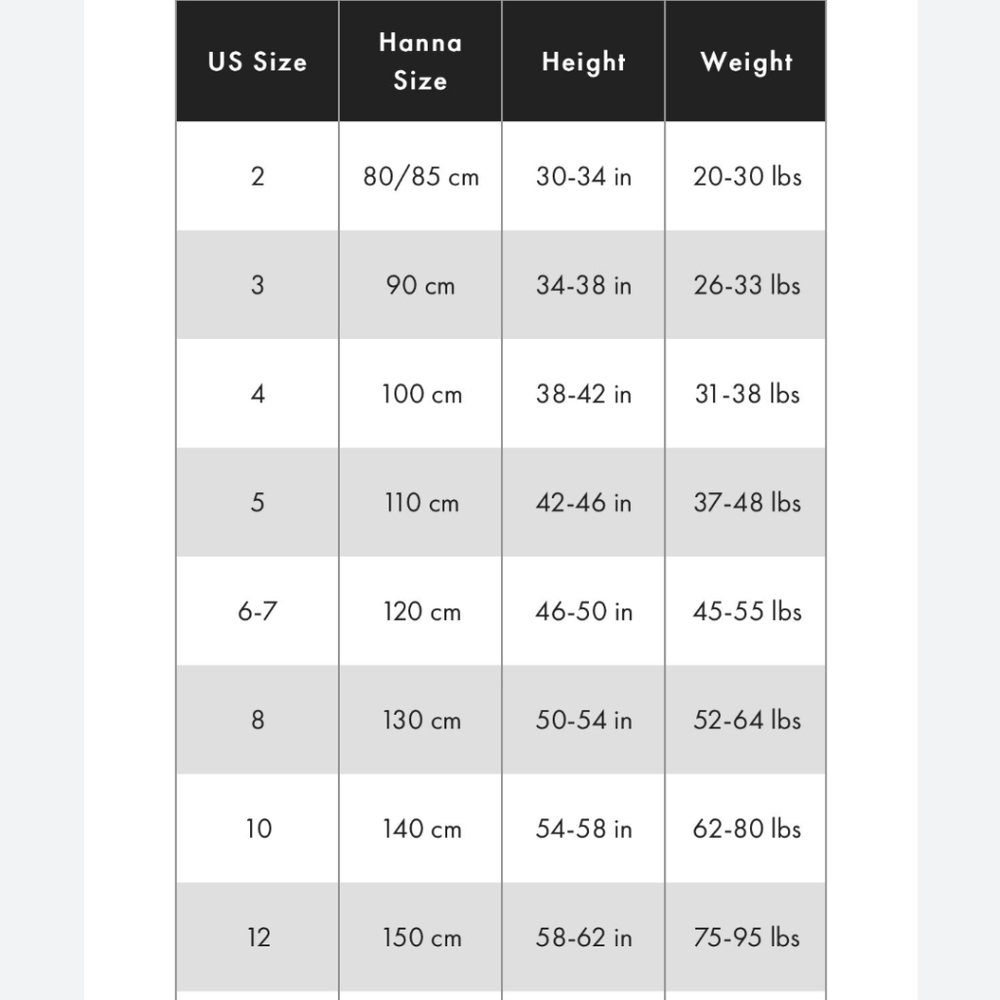Viewport: 1000px width, 1000px height.
Task: Click the 140 cm Hanna size cell
Action: 421,829
